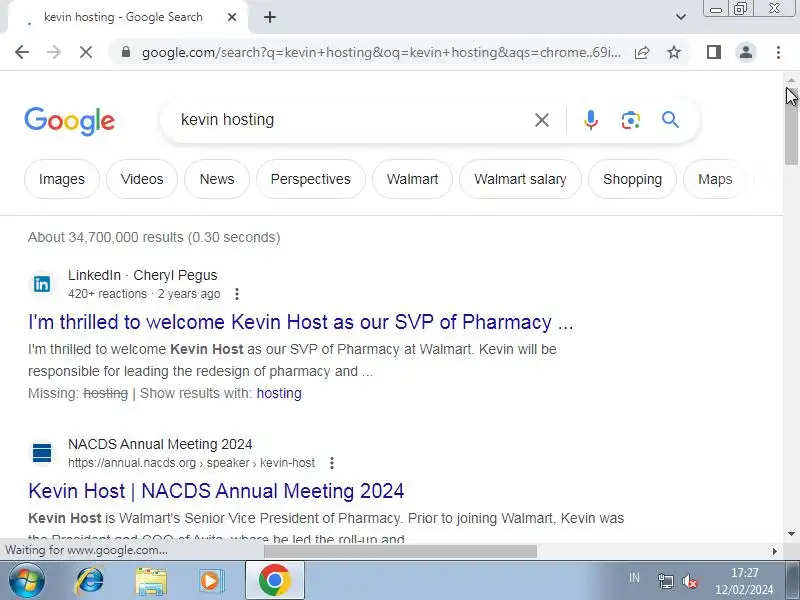
Task: Open the tab search dropdown arrow
Action: [681, 17]
